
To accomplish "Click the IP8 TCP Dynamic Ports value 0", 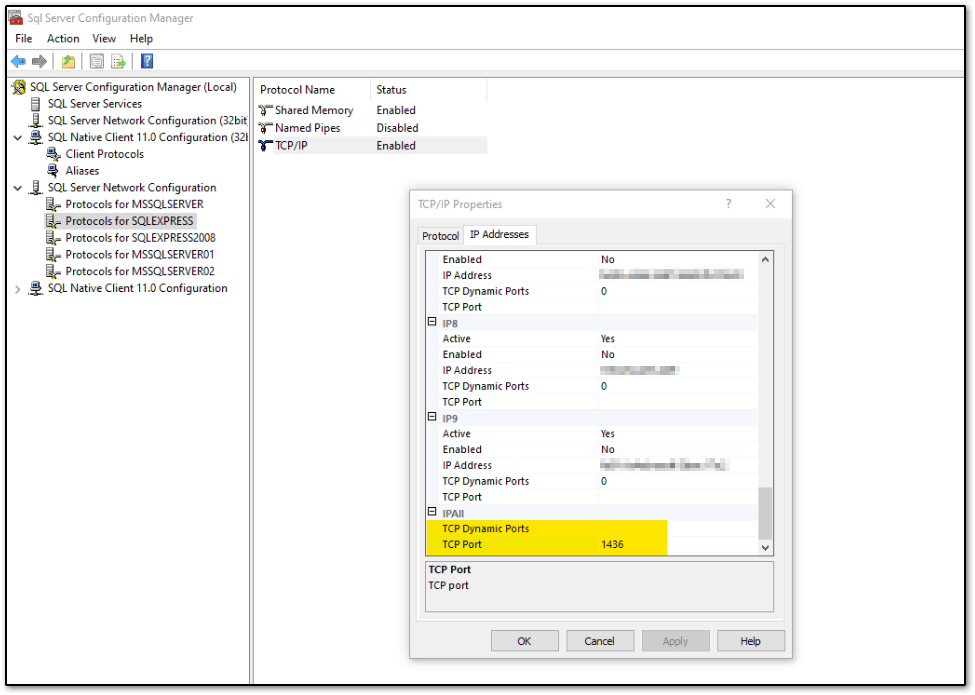I will (604, 386).
